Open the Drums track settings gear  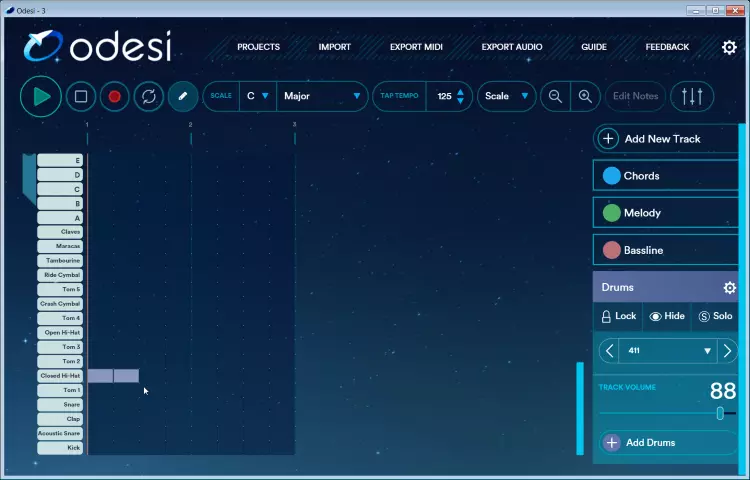(729, 287)
